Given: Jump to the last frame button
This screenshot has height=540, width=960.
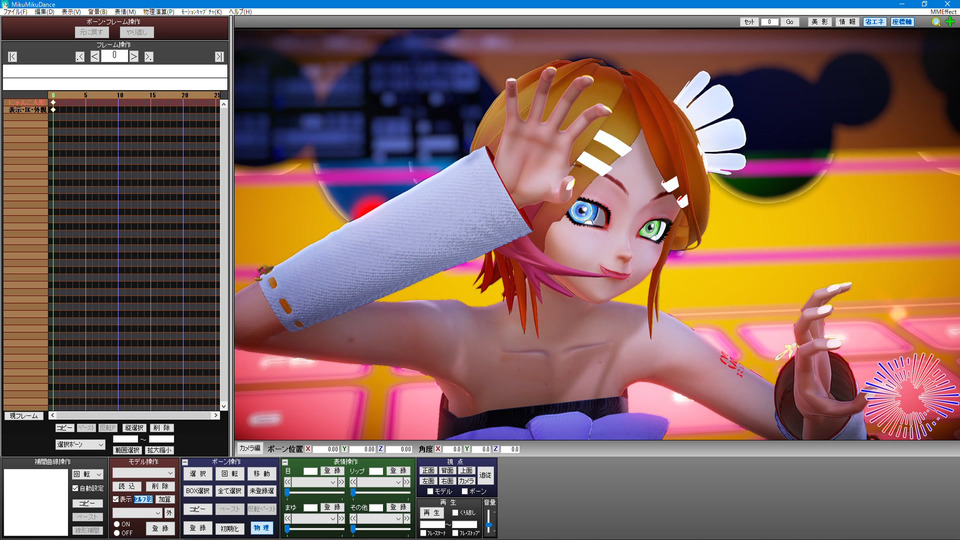Looking at the screenshot, I should click(x=221, y=57).
